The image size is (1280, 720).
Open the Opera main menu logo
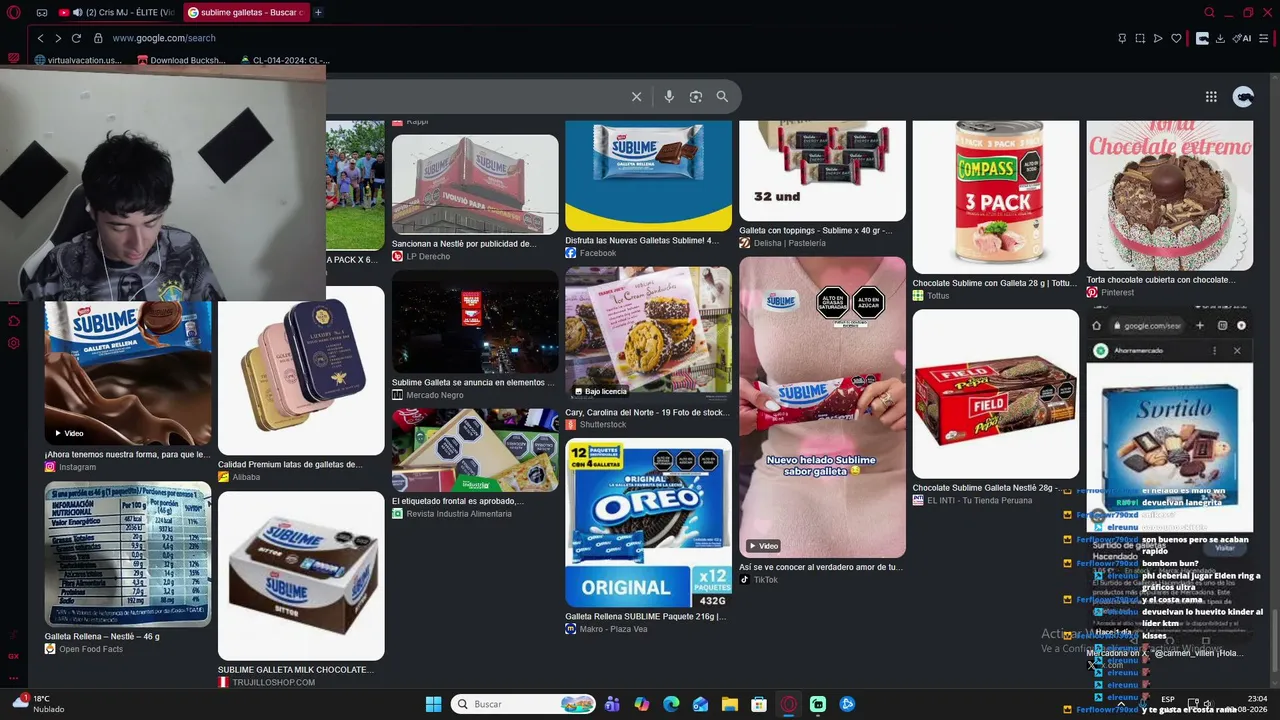point(16,13)
